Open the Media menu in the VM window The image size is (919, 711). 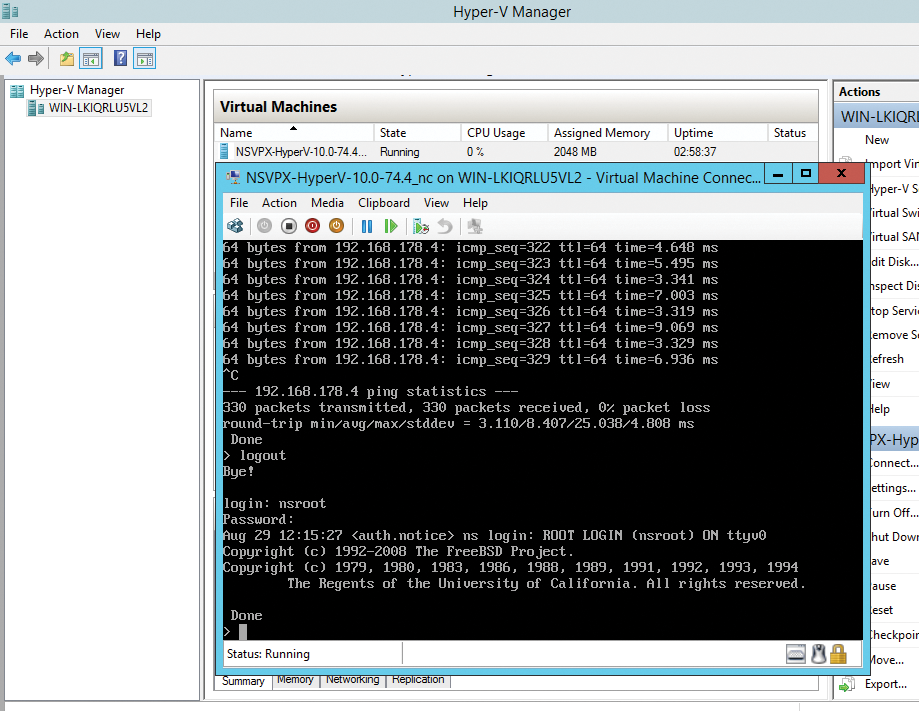pos(327,202)
